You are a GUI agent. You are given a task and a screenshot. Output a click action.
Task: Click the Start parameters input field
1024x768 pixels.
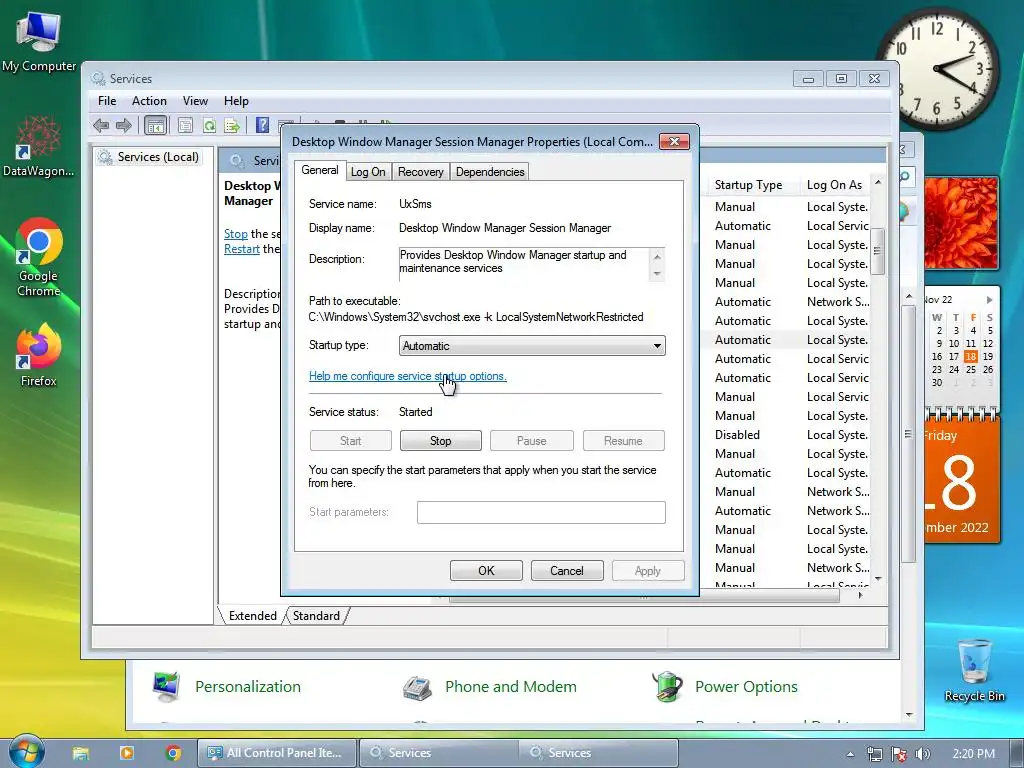coord(541,513)
